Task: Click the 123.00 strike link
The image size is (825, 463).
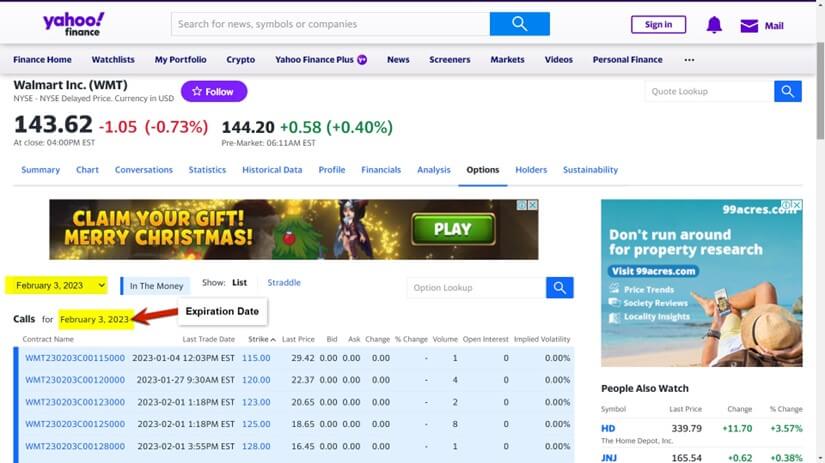Action: [256, 402]
